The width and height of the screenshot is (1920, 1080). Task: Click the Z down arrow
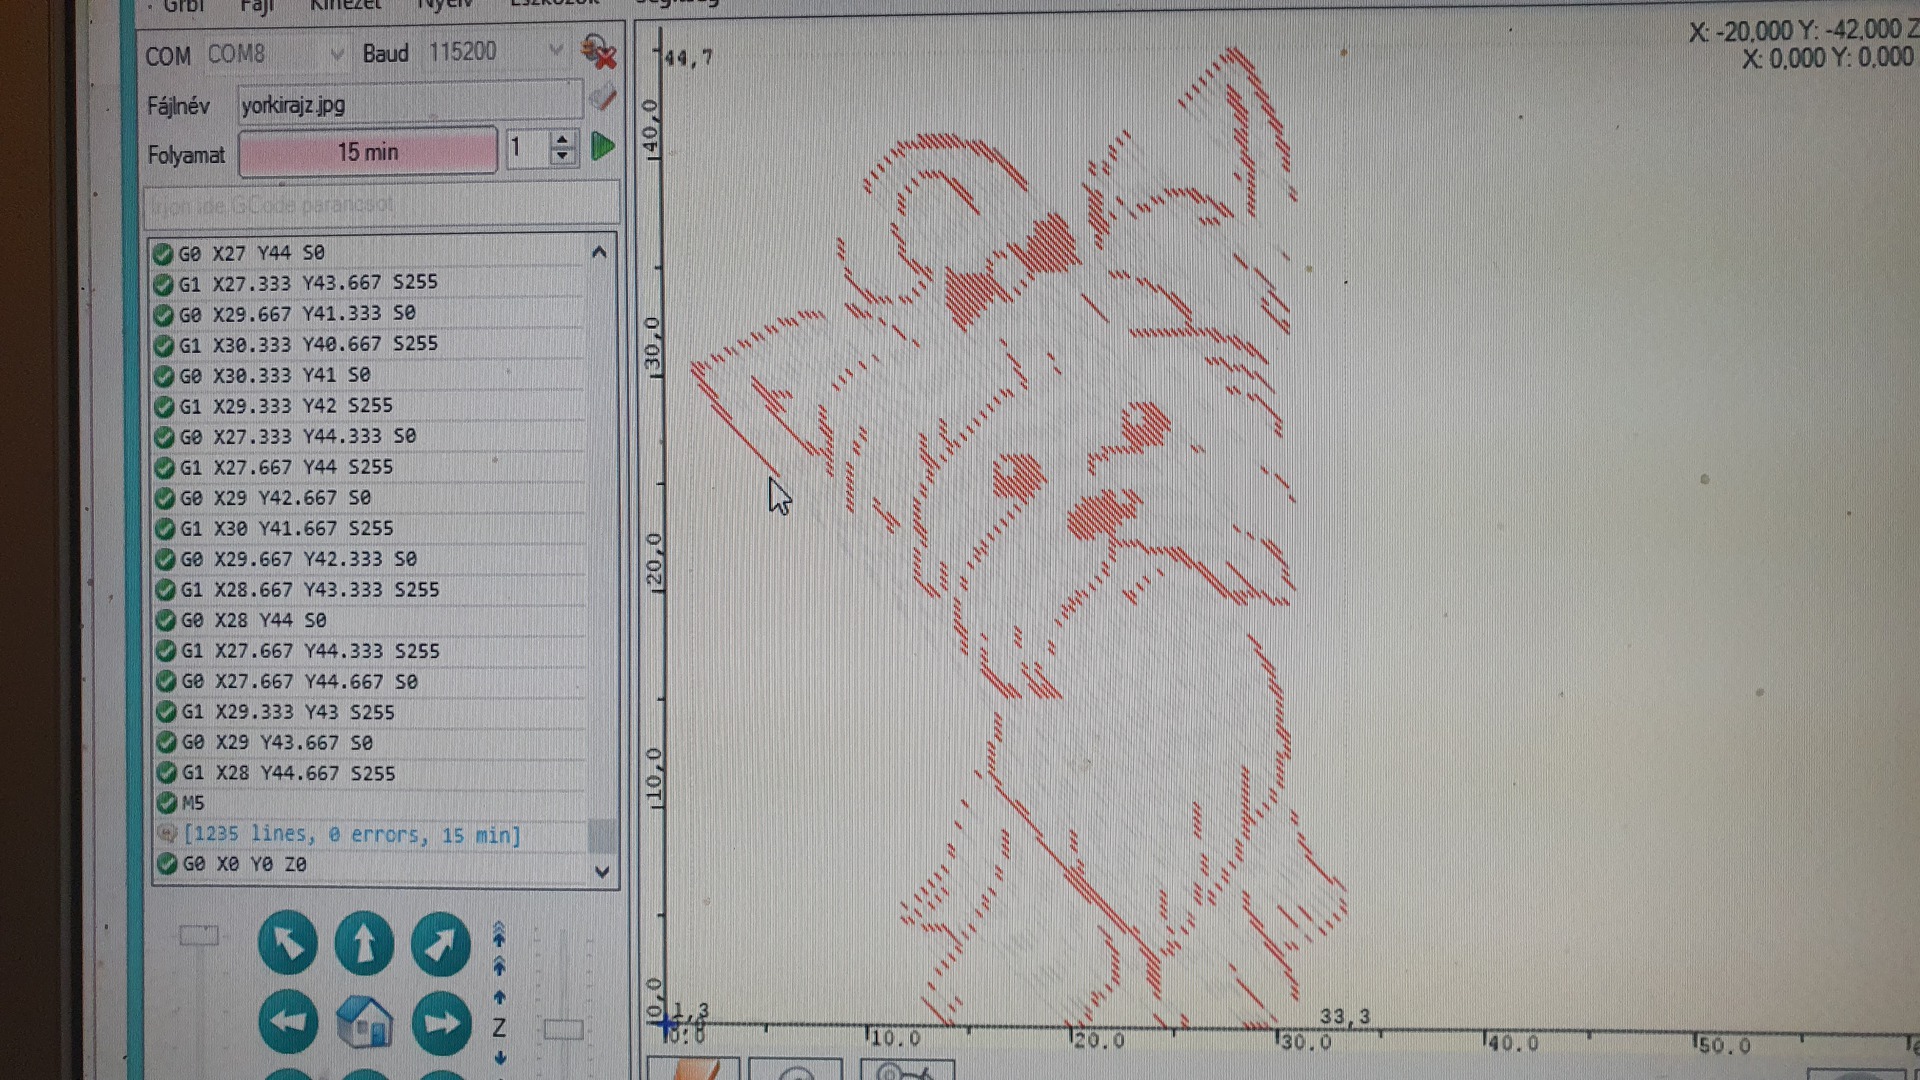click(499, 1058)
